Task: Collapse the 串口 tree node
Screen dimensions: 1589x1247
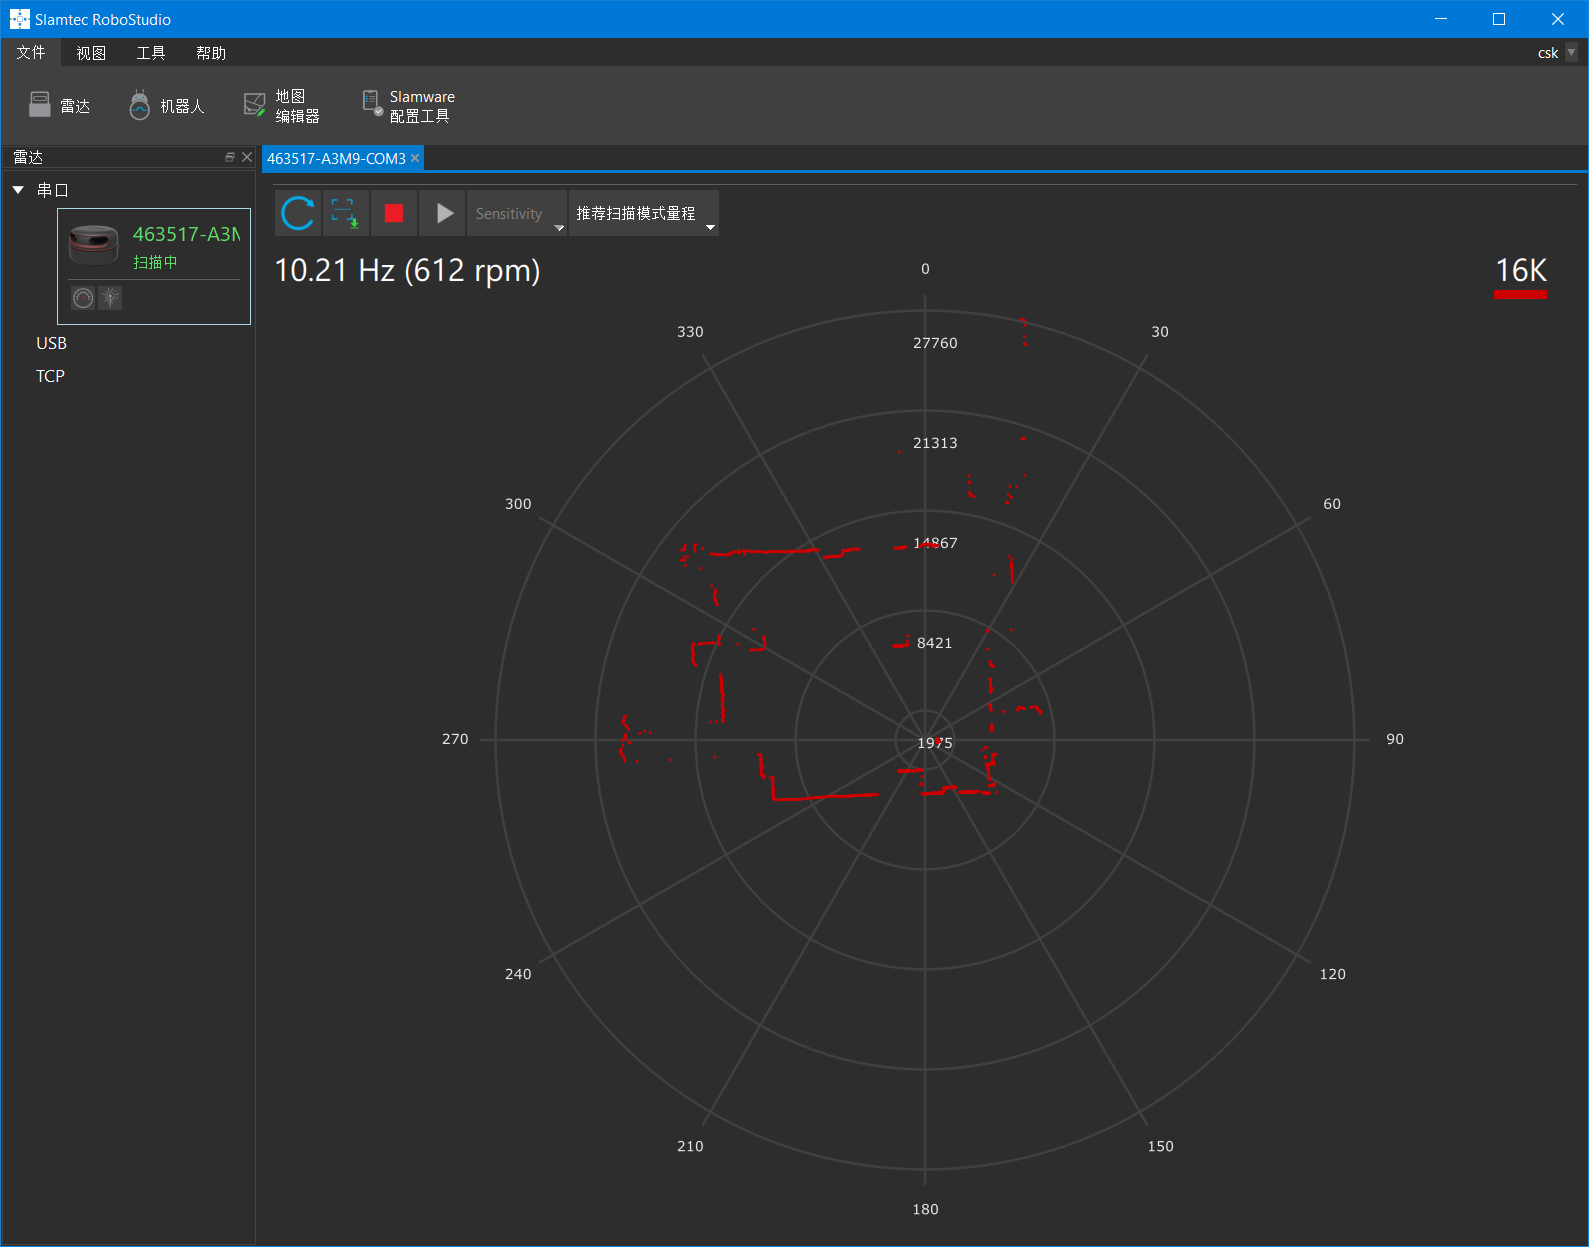Action: pos(18,190)
